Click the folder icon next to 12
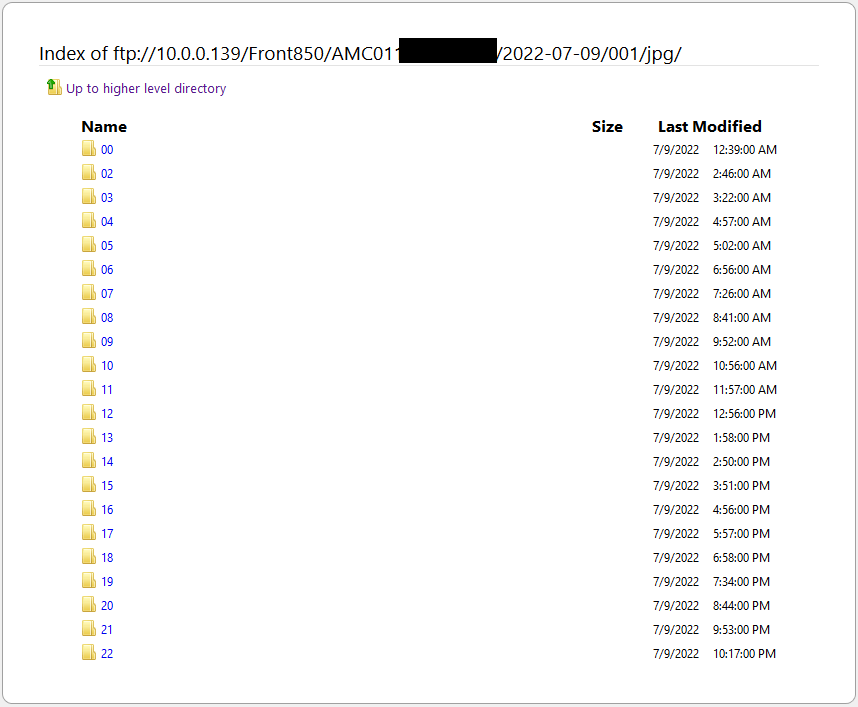Image resolution: width=858 pixels, height=707 pixels. (x=89, y=413)
